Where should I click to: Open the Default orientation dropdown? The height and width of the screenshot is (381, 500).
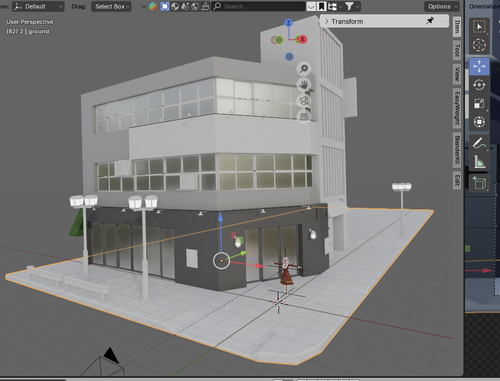[38, 6]
